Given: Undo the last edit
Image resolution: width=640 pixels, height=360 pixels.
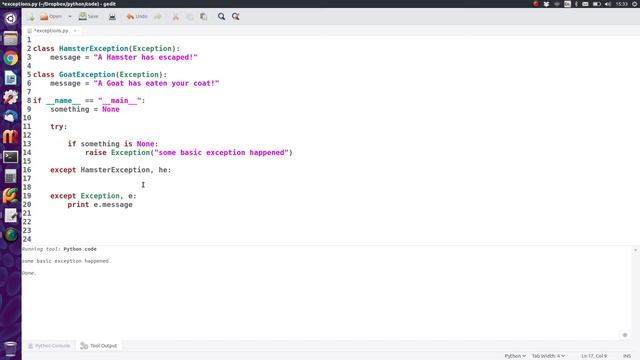Looking at the screenshot, I should coord(137,17).
